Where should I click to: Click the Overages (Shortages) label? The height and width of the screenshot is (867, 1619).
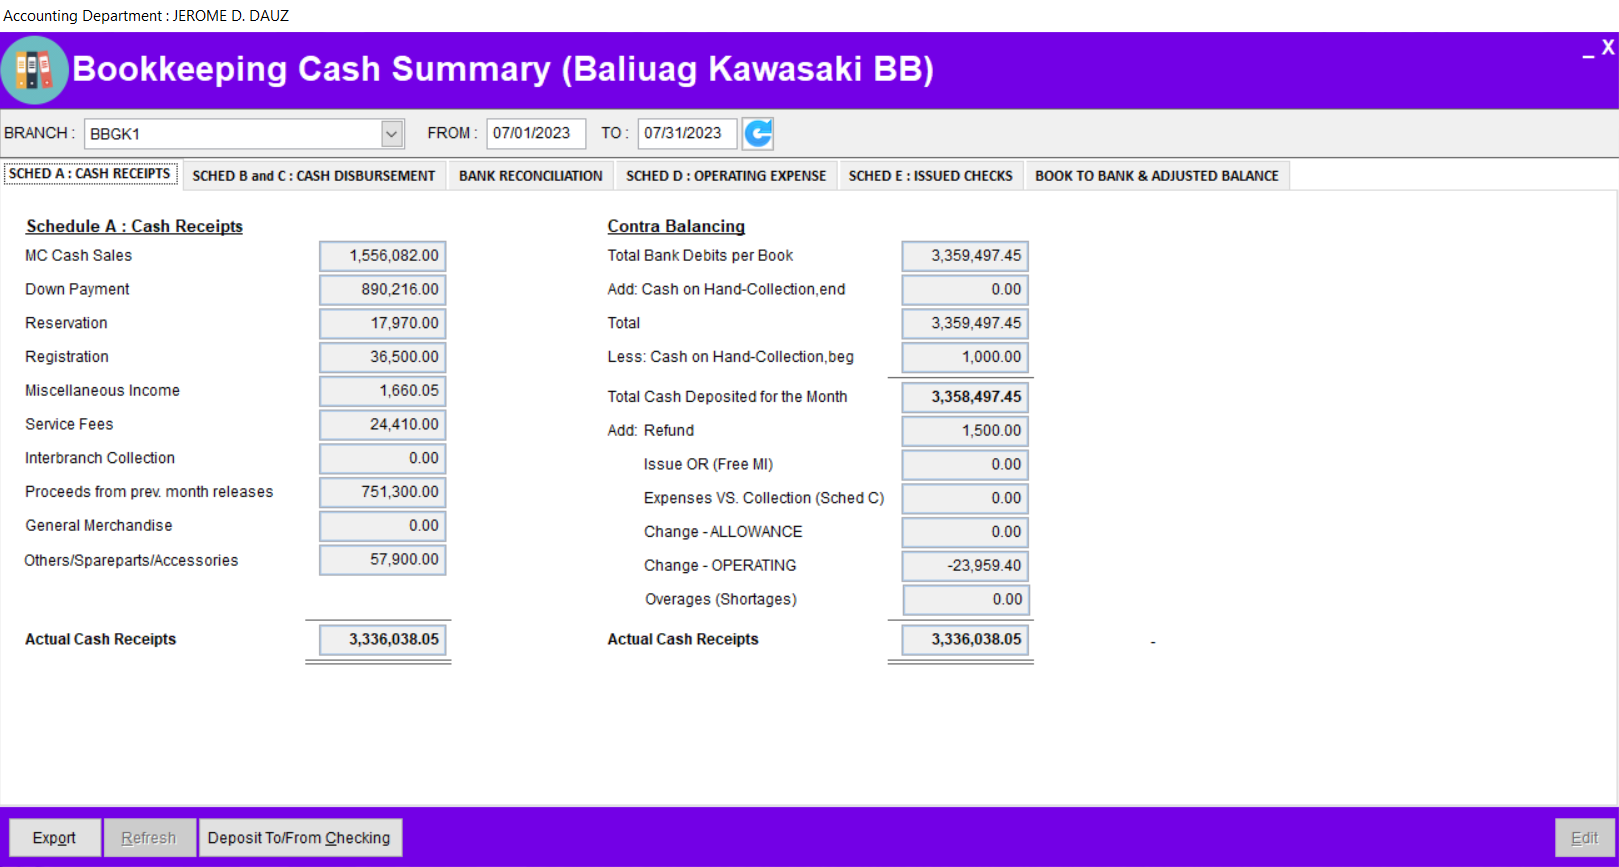tap(720, 600)
